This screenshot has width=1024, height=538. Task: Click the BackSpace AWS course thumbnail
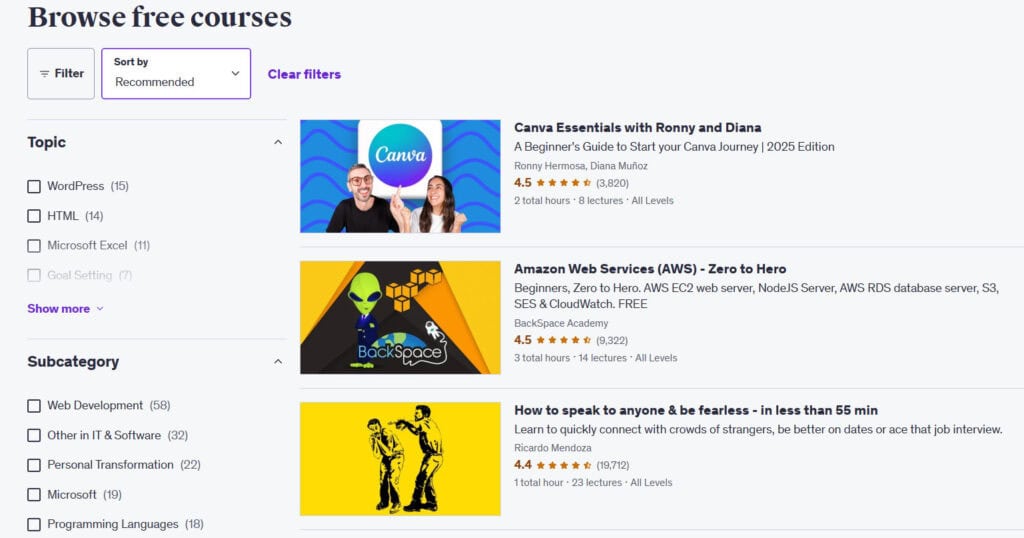point(400,318)
